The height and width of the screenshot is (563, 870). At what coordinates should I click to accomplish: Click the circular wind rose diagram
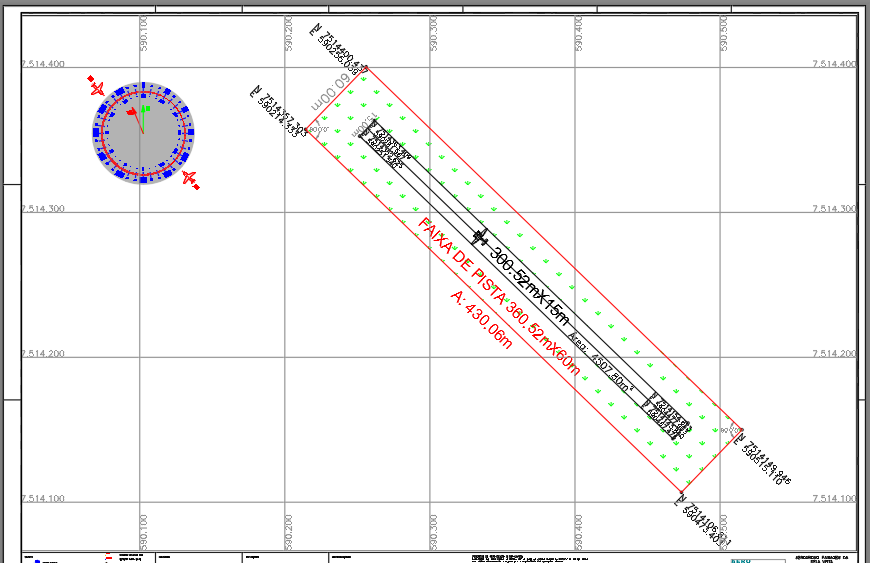[x=143, y=133]
